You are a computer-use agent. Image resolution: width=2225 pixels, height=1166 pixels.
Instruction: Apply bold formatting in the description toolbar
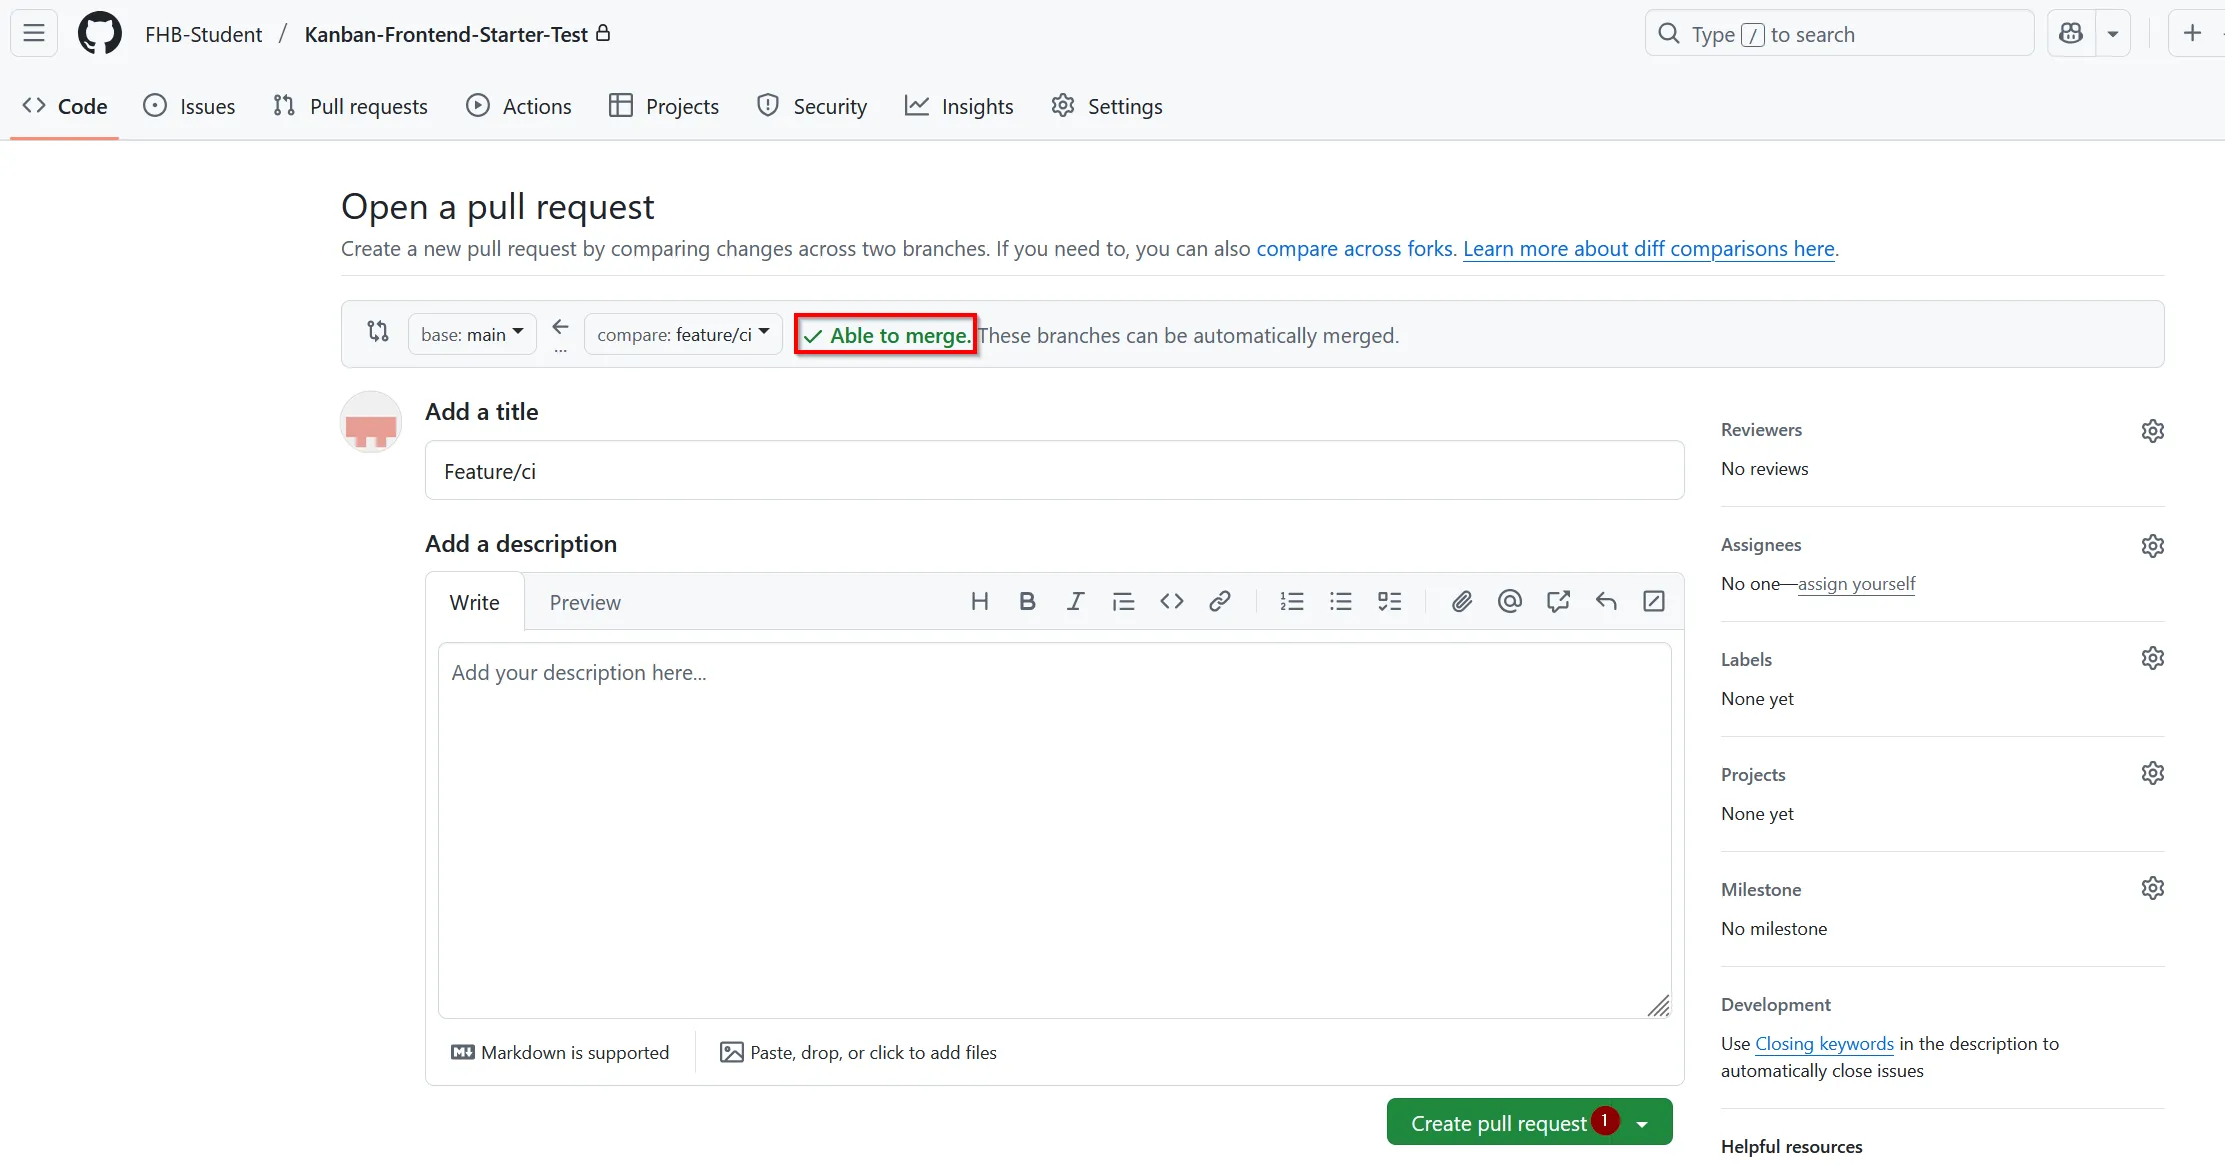tap(1027, 601)
